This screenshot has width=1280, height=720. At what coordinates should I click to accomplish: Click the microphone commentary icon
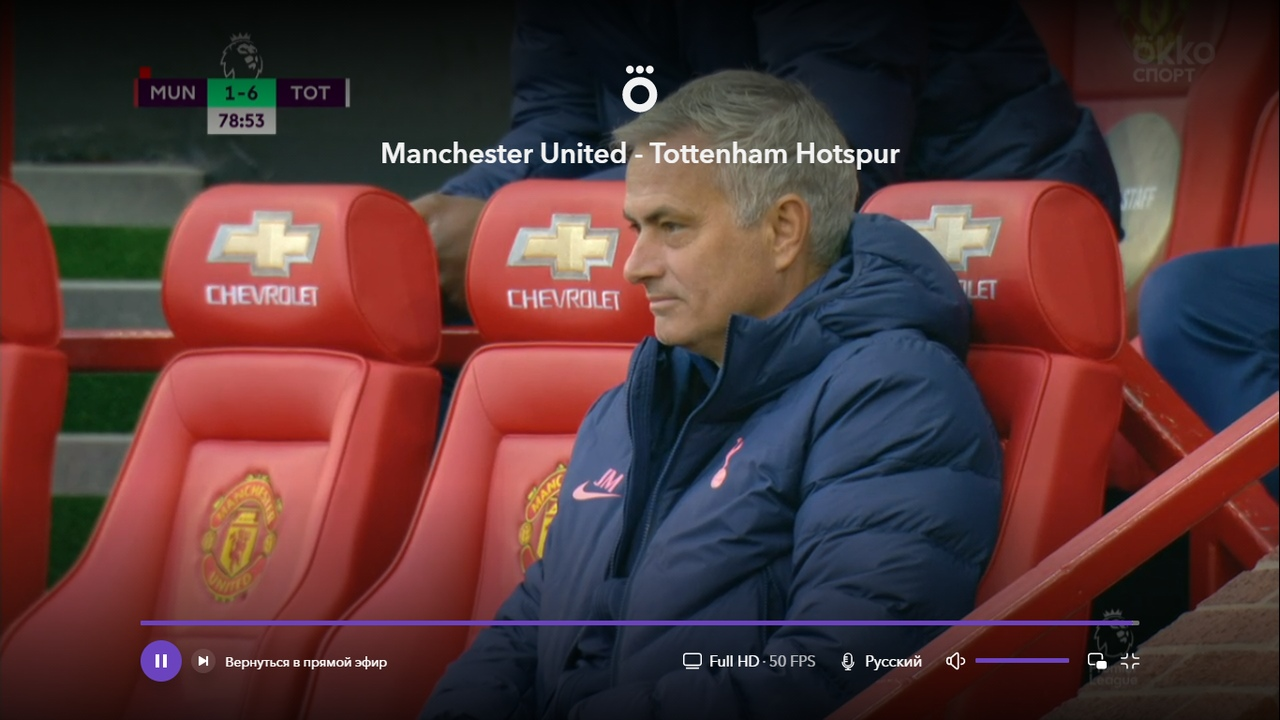click(848, 661)
